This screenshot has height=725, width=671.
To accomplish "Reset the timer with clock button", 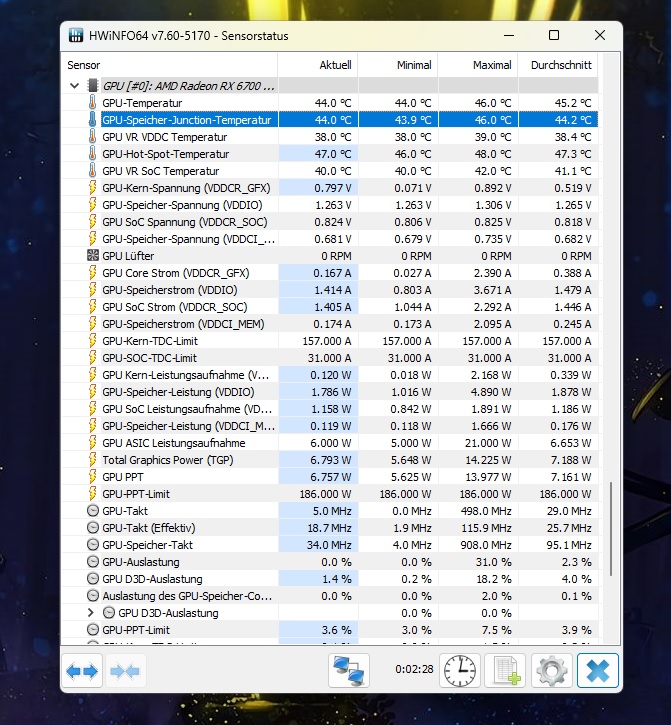I will pyautogui.click(x=460, y=670).
